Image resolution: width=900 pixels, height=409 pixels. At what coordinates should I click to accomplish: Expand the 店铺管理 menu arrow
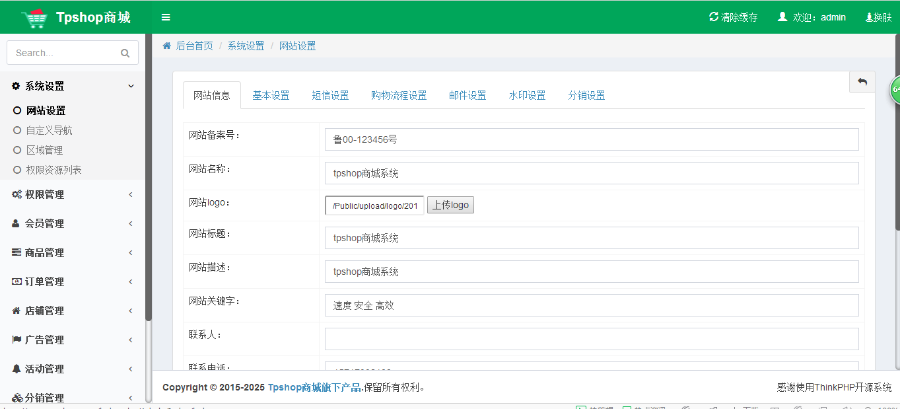[x=131, y=310]
